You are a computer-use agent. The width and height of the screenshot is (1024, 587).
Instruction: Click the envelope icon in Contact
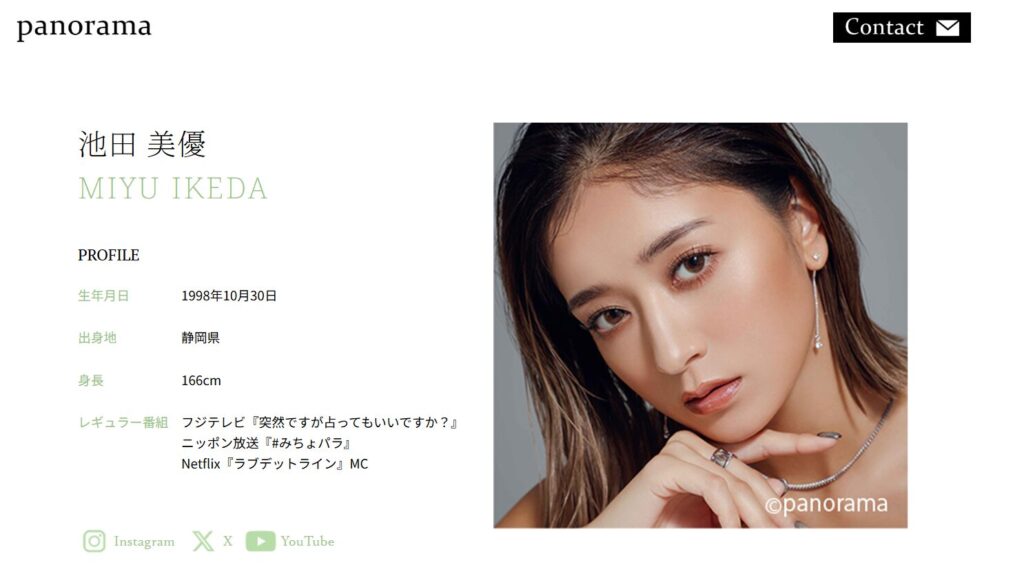click(x=948, y=27)
